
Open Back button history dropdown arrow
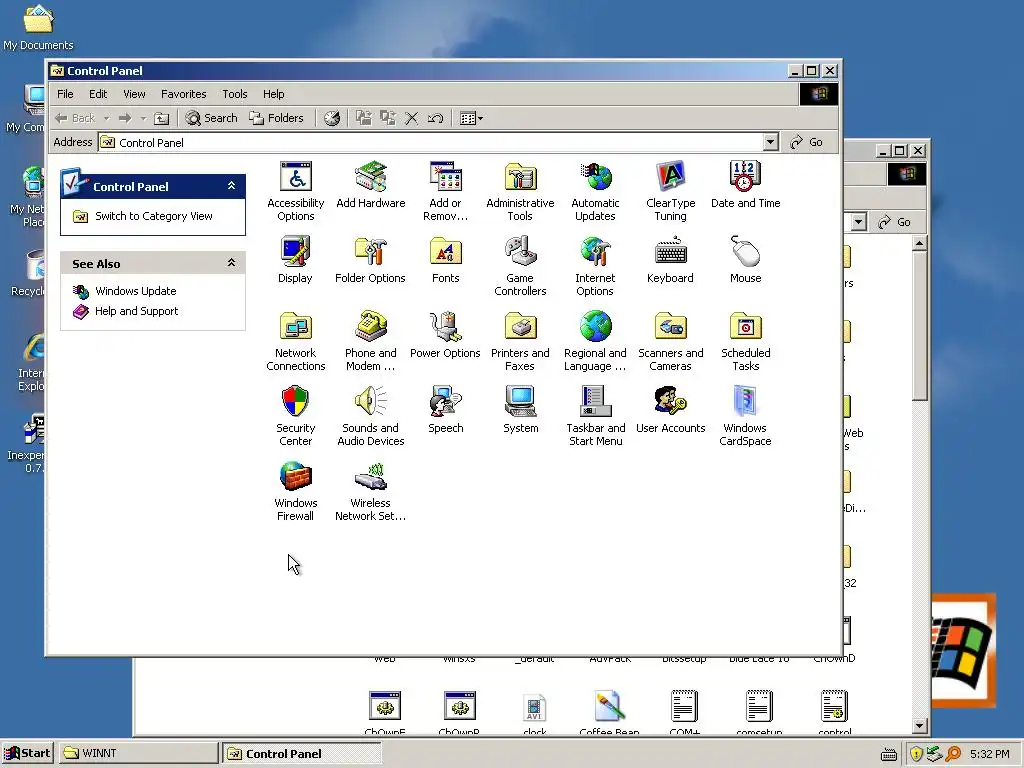click(x=106, y=118)
